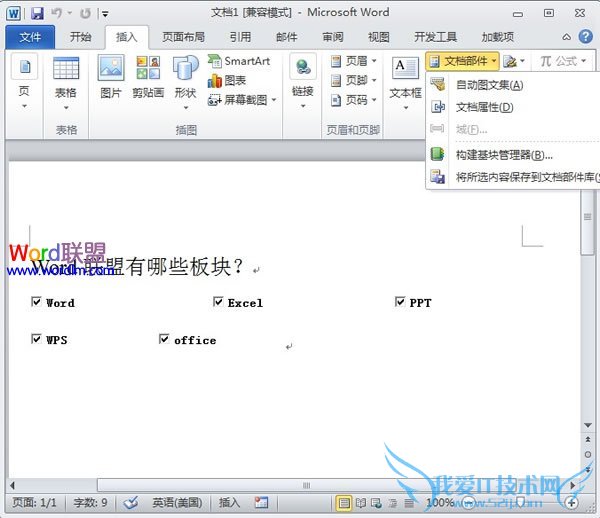Click the macro recording icon in status bar
Screen dimensions: 600x518
point(261,502)
